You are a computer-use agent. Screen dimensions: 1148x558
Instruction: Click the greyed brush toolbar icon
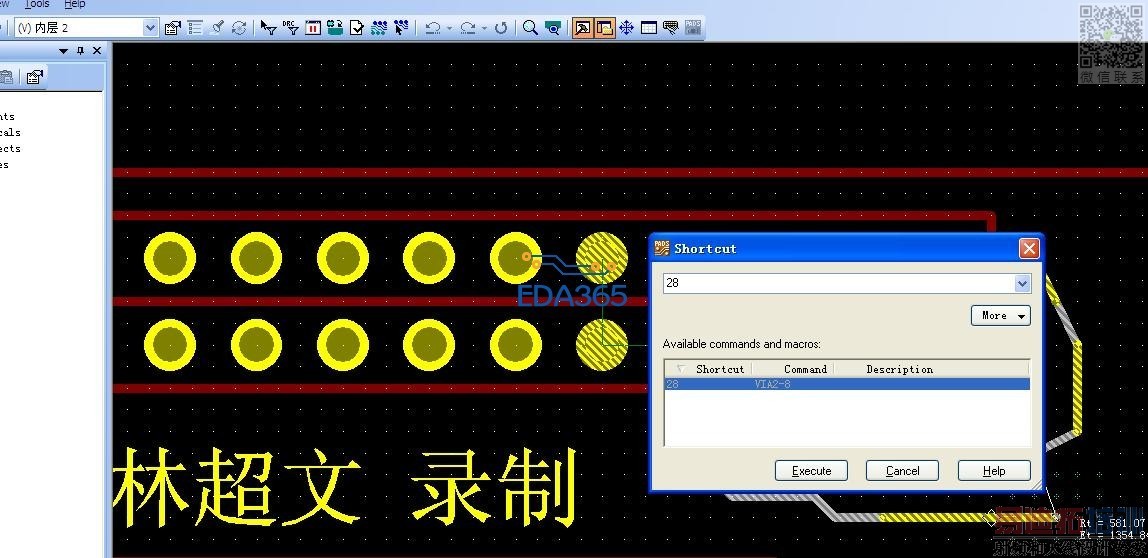217,28
